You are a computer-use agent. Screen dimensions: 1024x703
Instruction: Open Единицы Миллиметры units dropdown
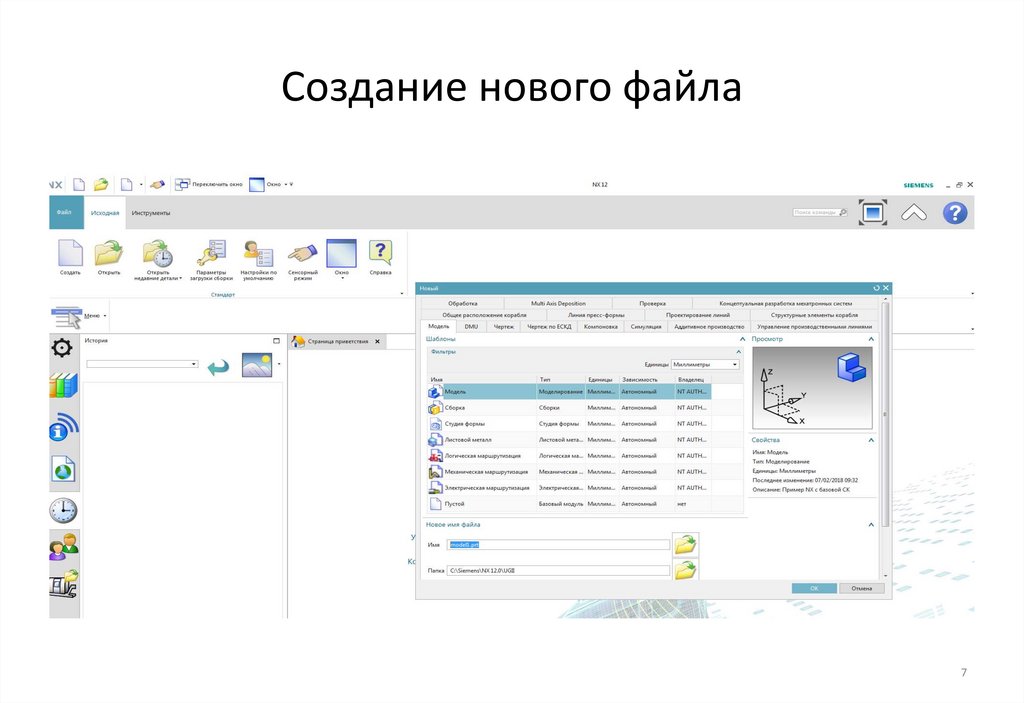pyautogui.click(x=705, y=365)
